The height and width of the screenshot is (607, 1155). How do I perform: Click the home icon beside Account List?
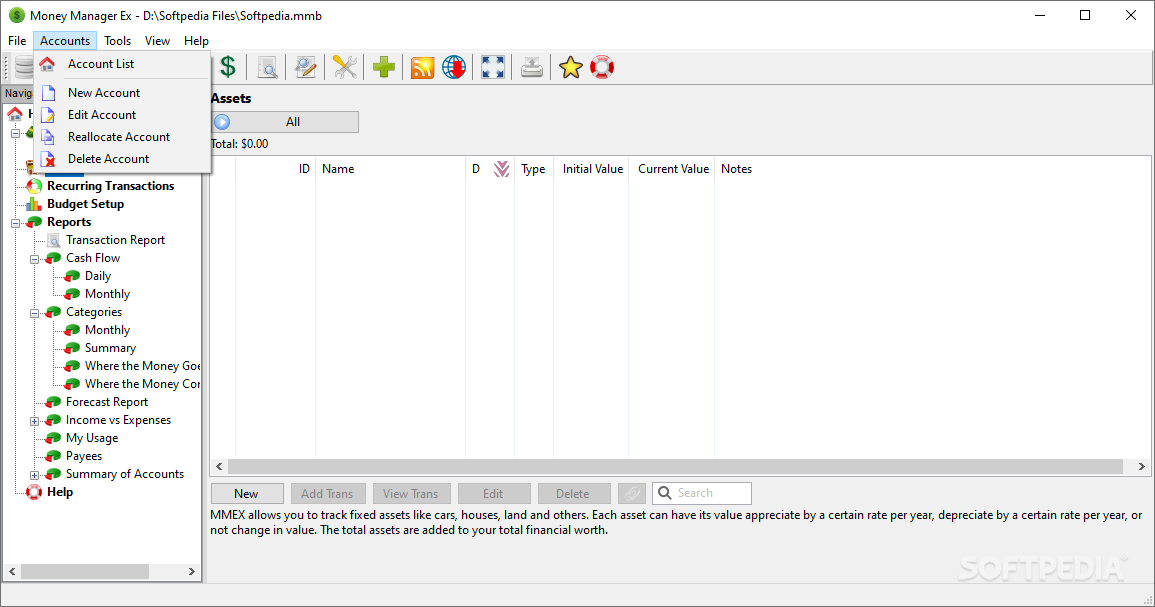47,64
